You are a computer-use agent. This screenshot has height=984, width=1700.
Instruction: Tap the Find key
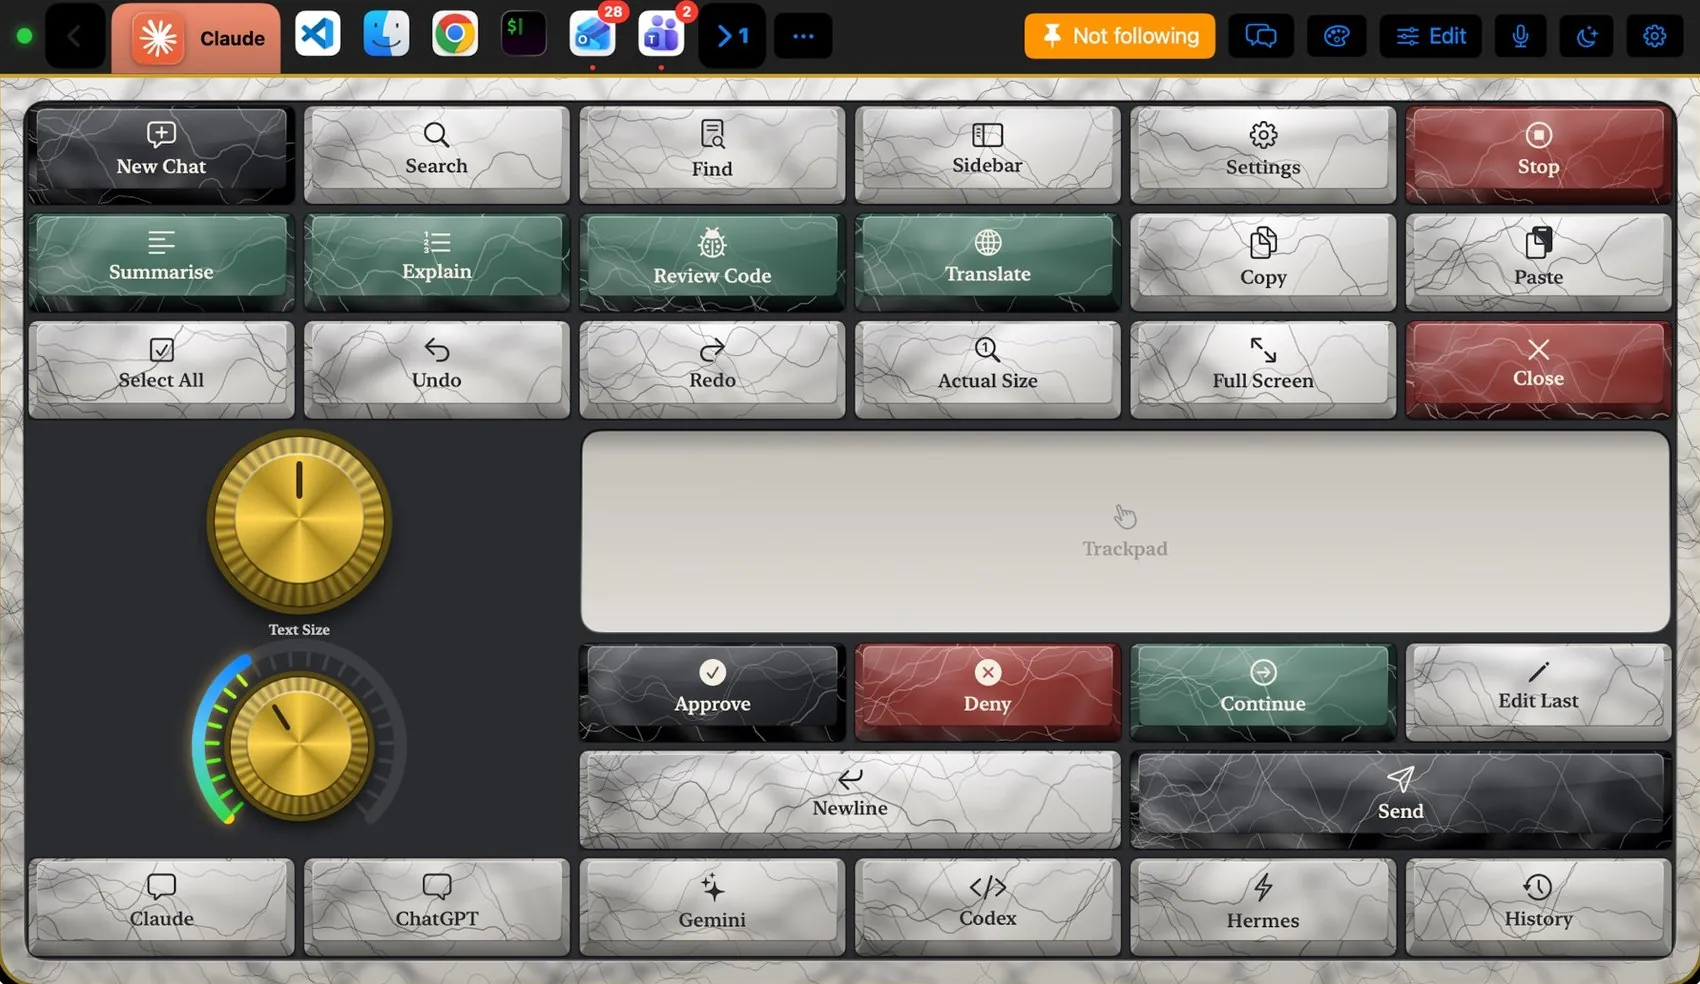tap(712, 154)
